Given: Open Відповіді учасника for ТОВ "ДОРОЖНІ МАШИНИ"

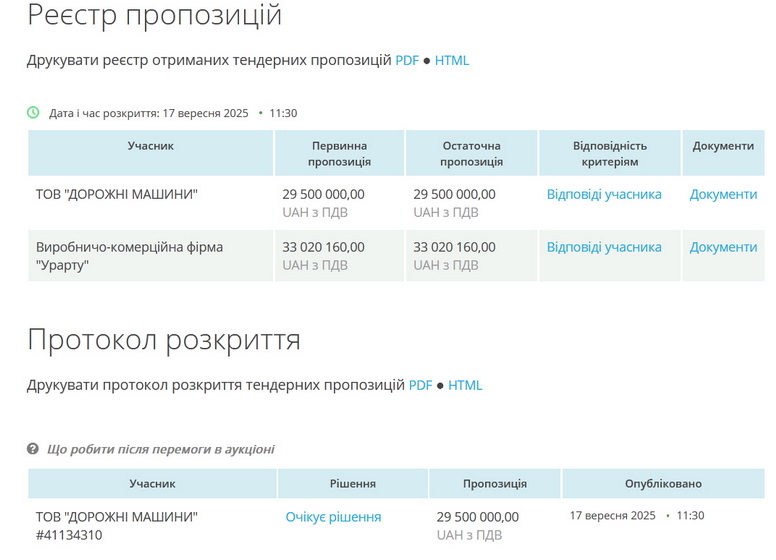Looking at the screenshot, I should click(x=604, y=195).
